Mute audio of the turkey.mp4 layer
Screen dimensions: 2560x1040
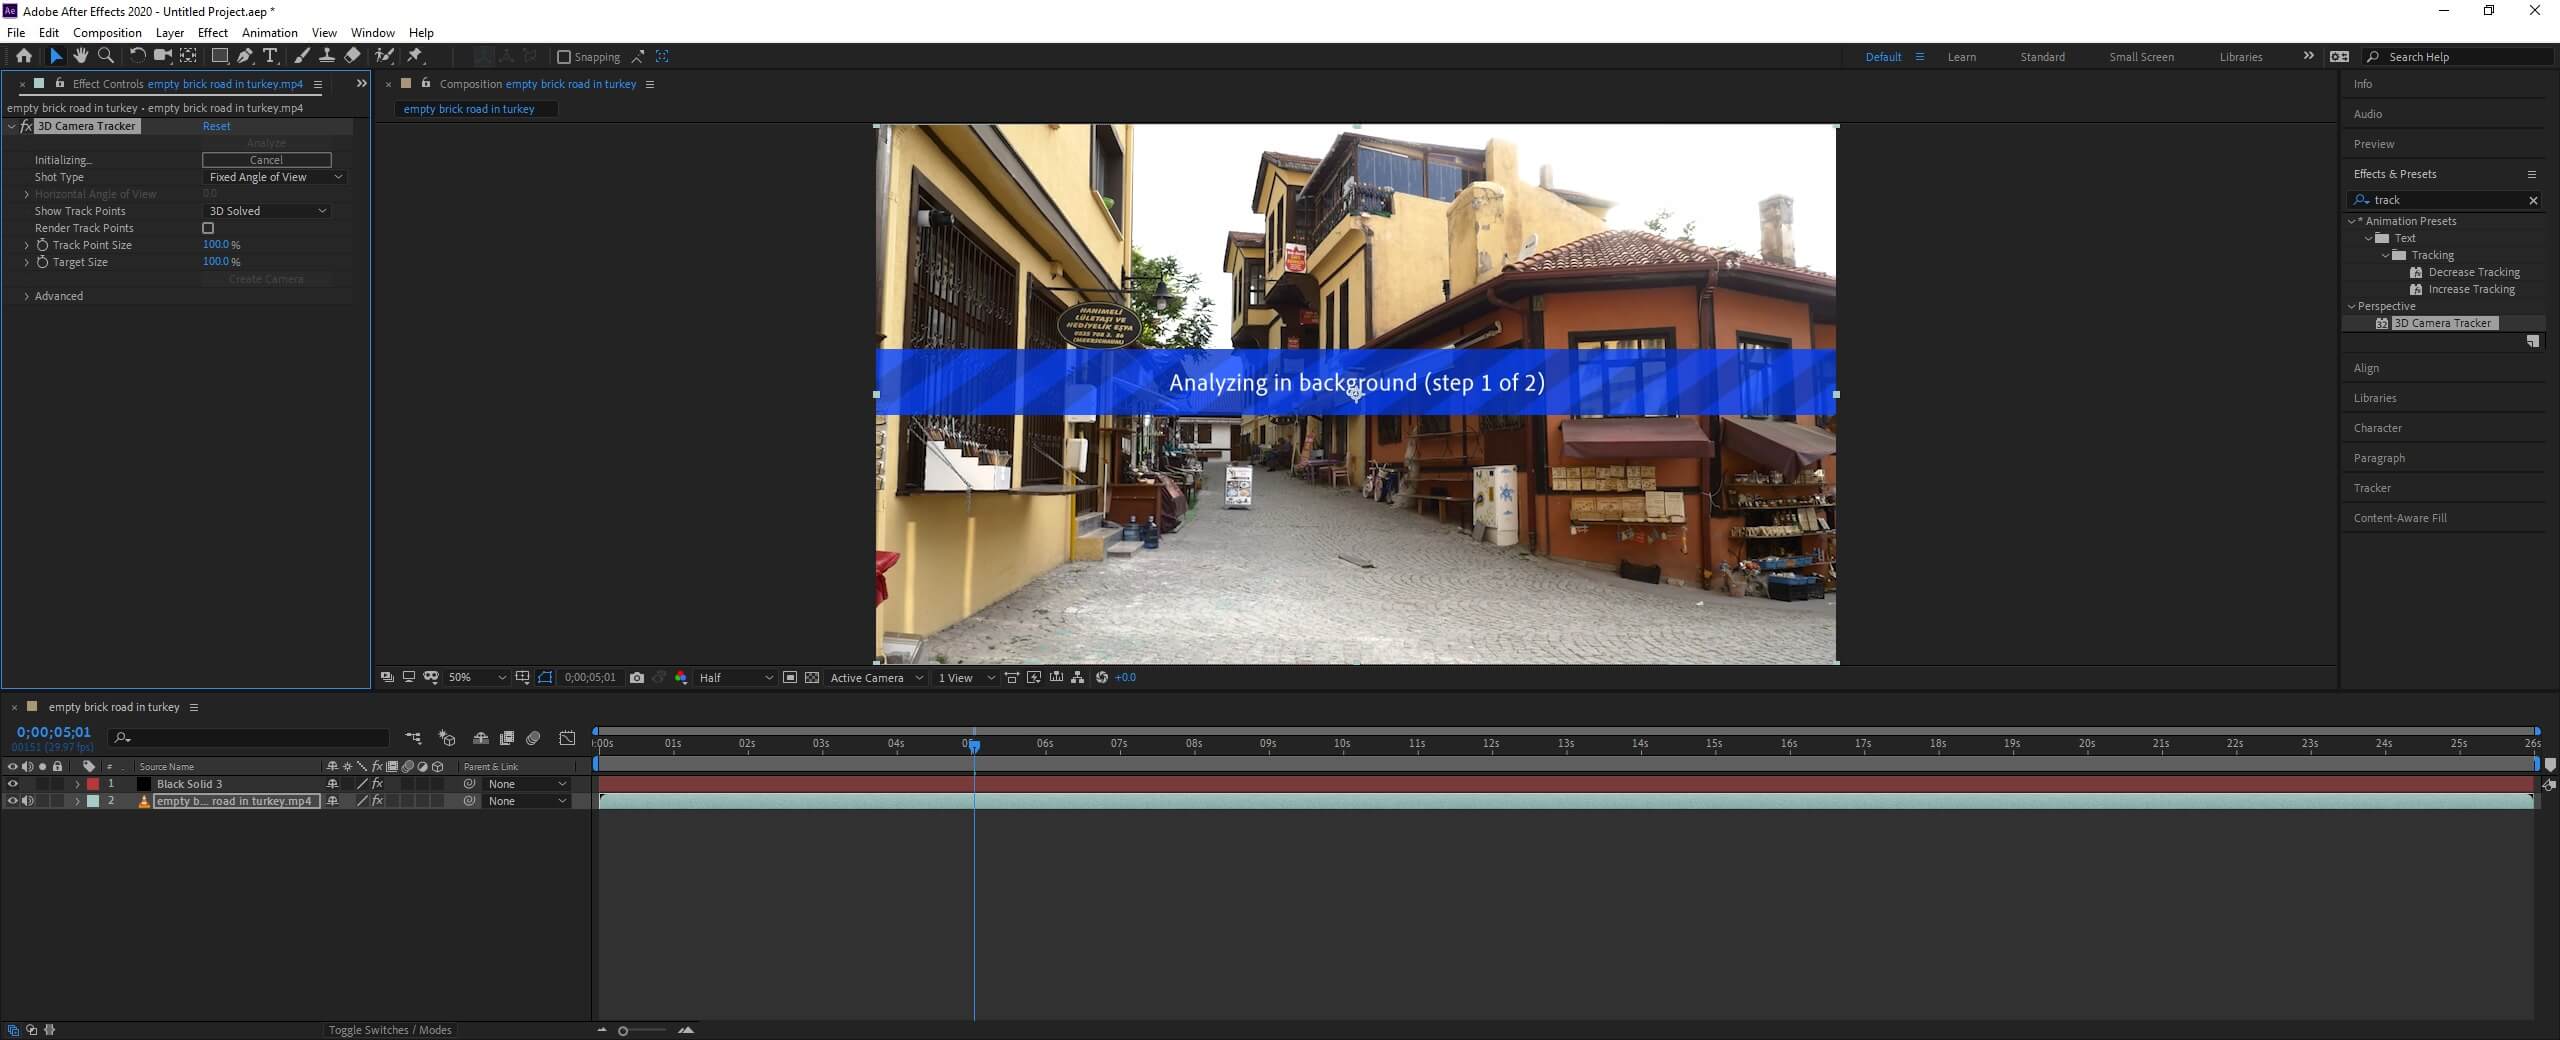[28, 801]
